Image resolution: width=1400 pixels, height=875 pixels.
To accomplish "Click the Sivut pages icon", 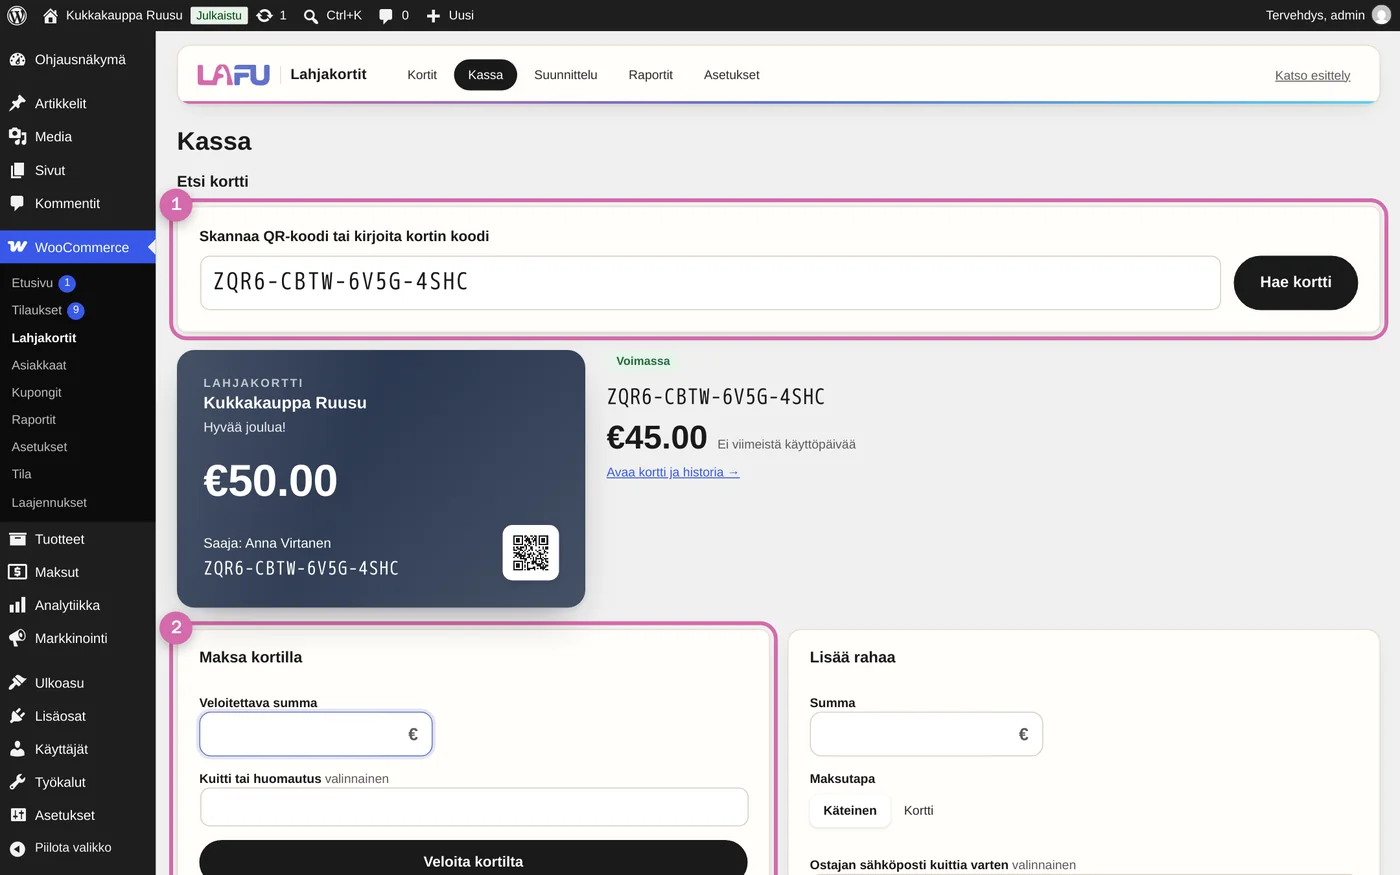I will point(17,170).
